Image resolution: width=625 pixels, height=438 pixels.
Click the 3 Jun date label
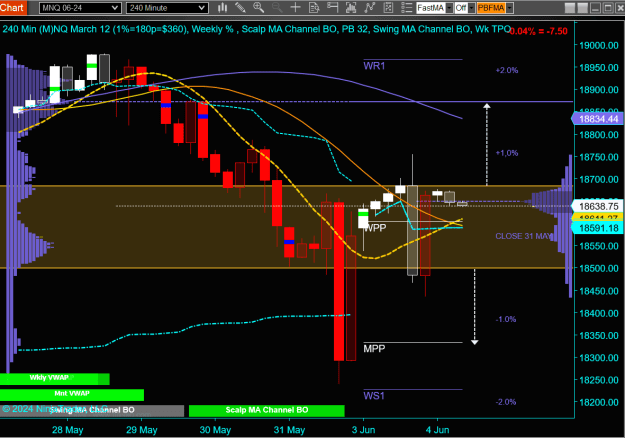pos(364,430)
